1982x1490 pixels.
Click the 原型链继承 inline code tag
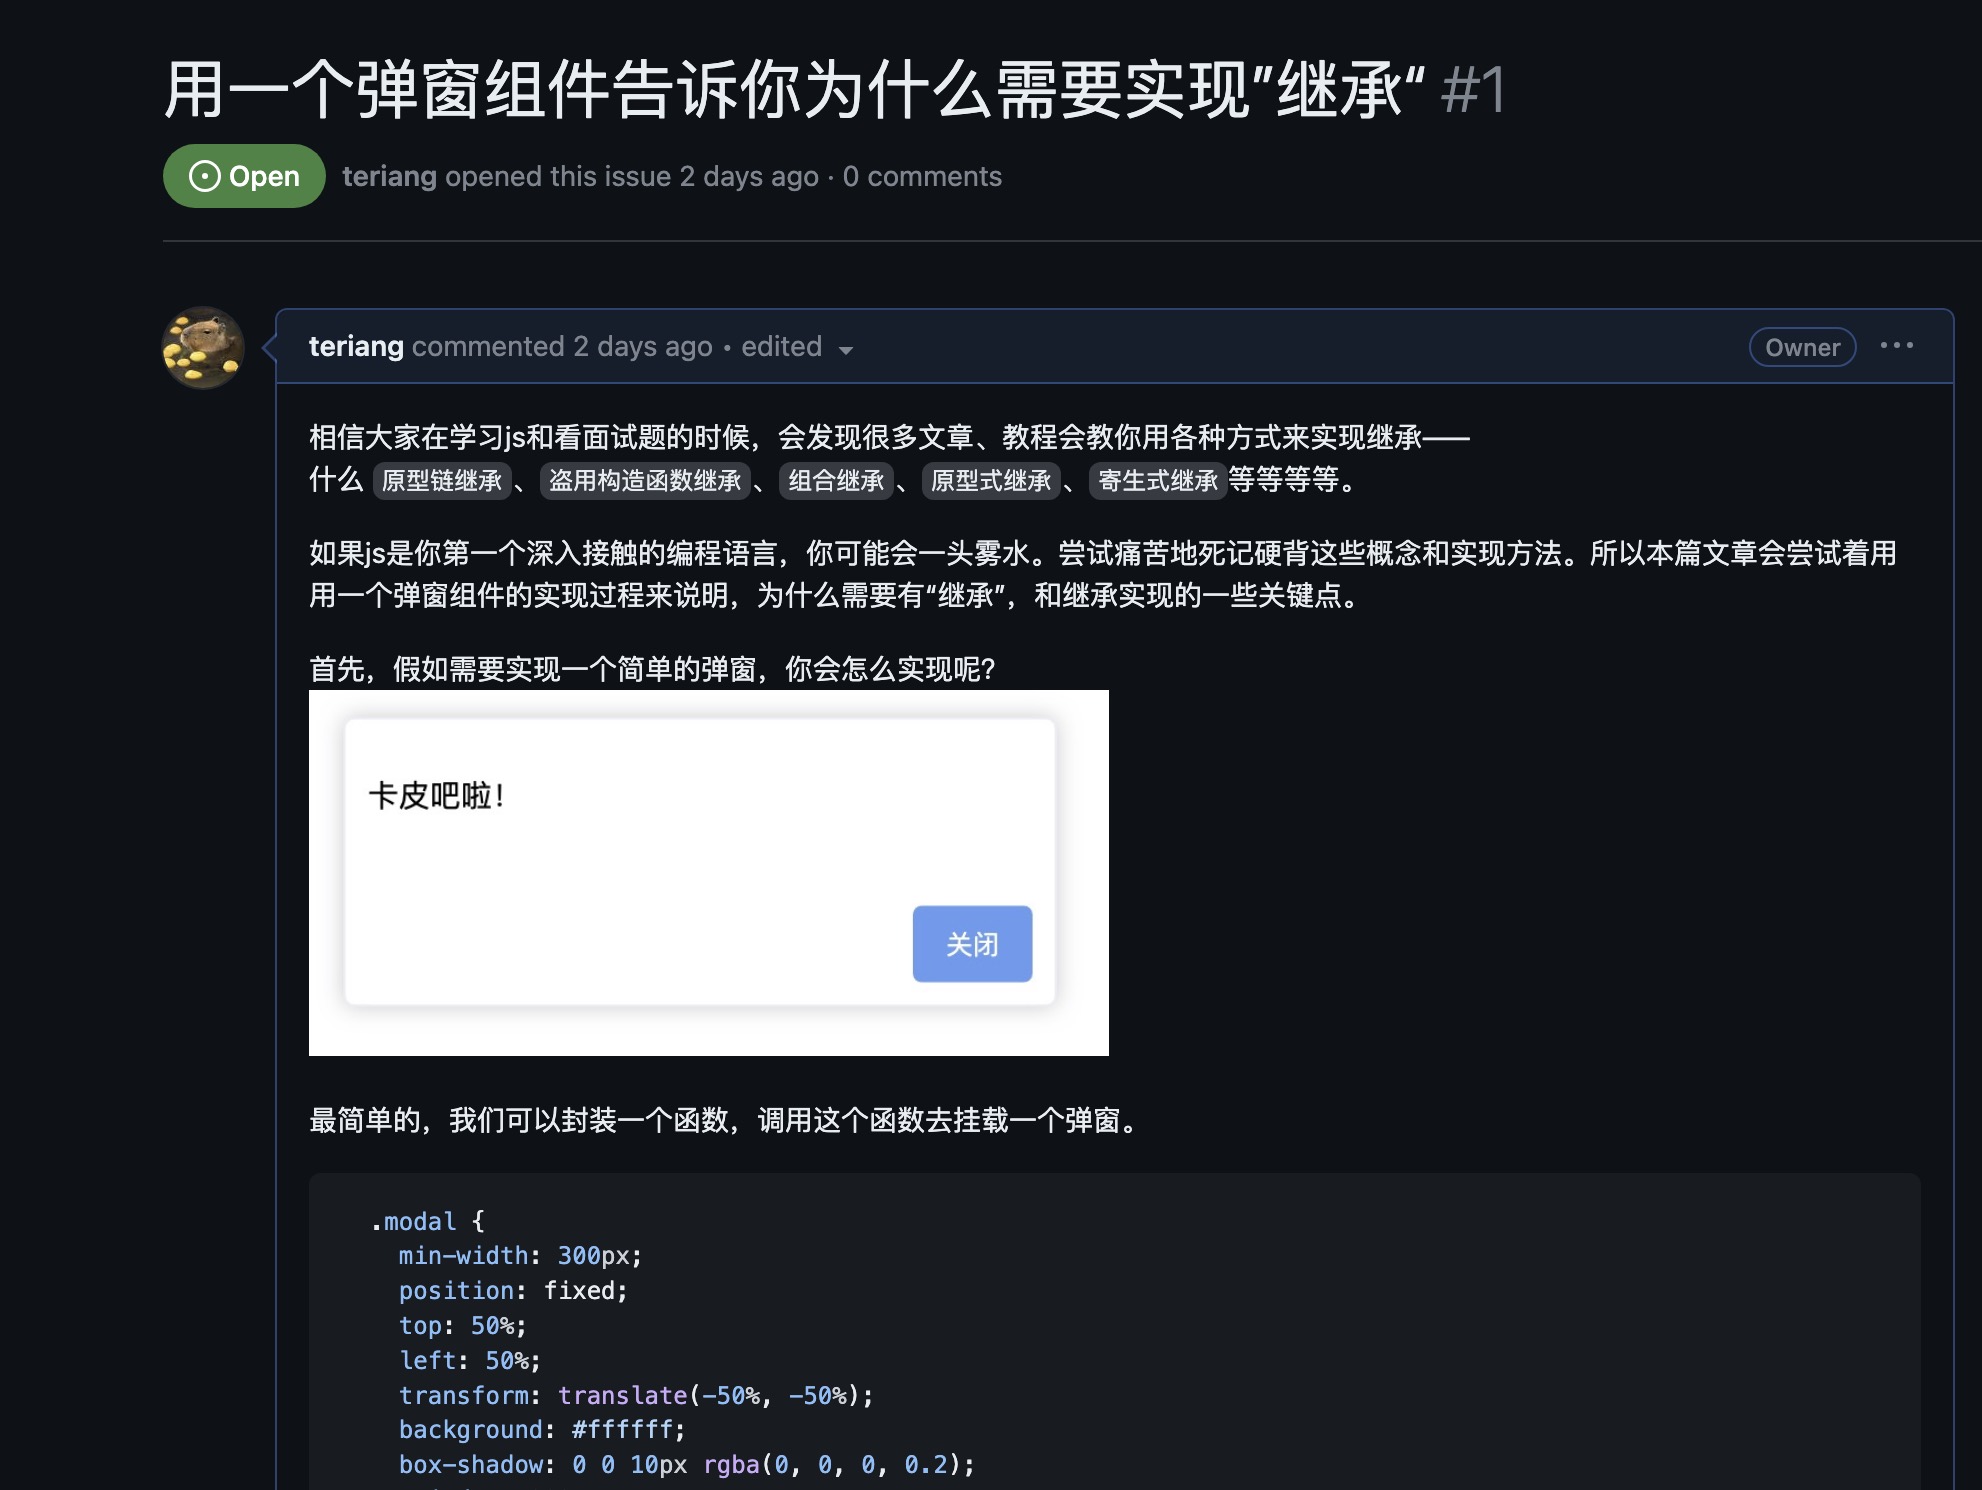(441, 481)
